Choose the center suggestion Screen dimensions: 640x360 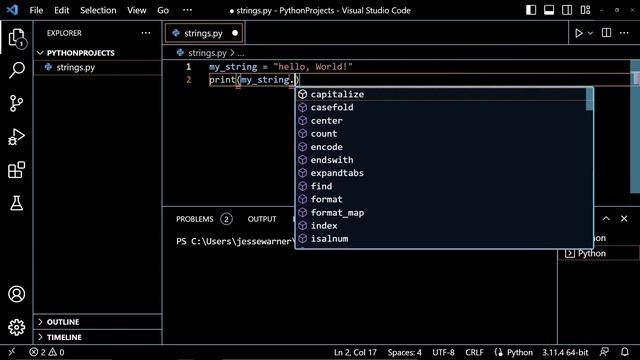(x=441, y=121)
